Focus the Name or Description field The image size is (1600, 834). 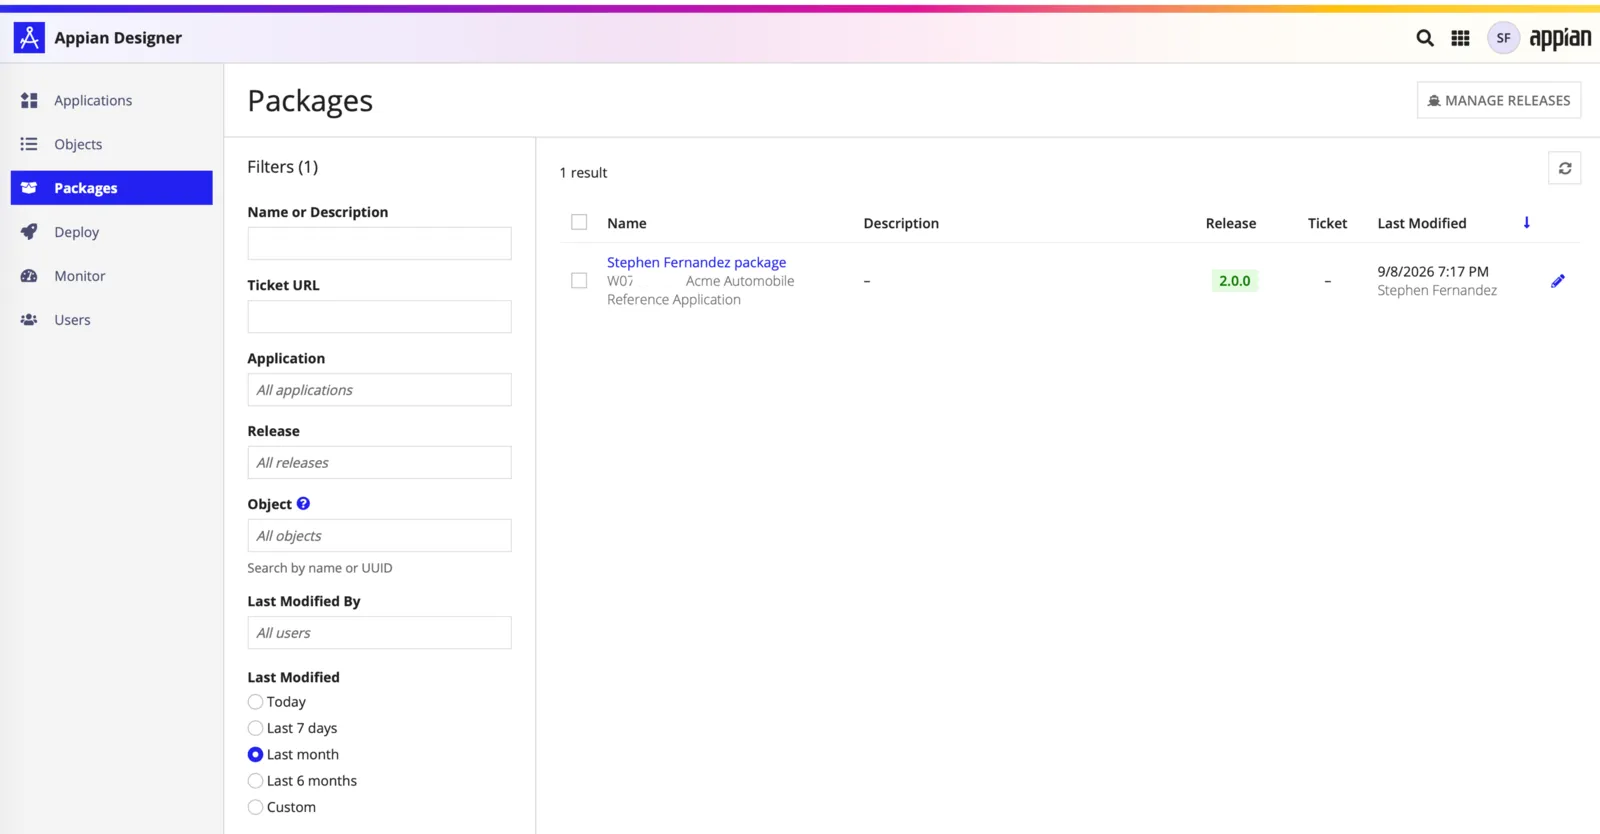point(379,244)
